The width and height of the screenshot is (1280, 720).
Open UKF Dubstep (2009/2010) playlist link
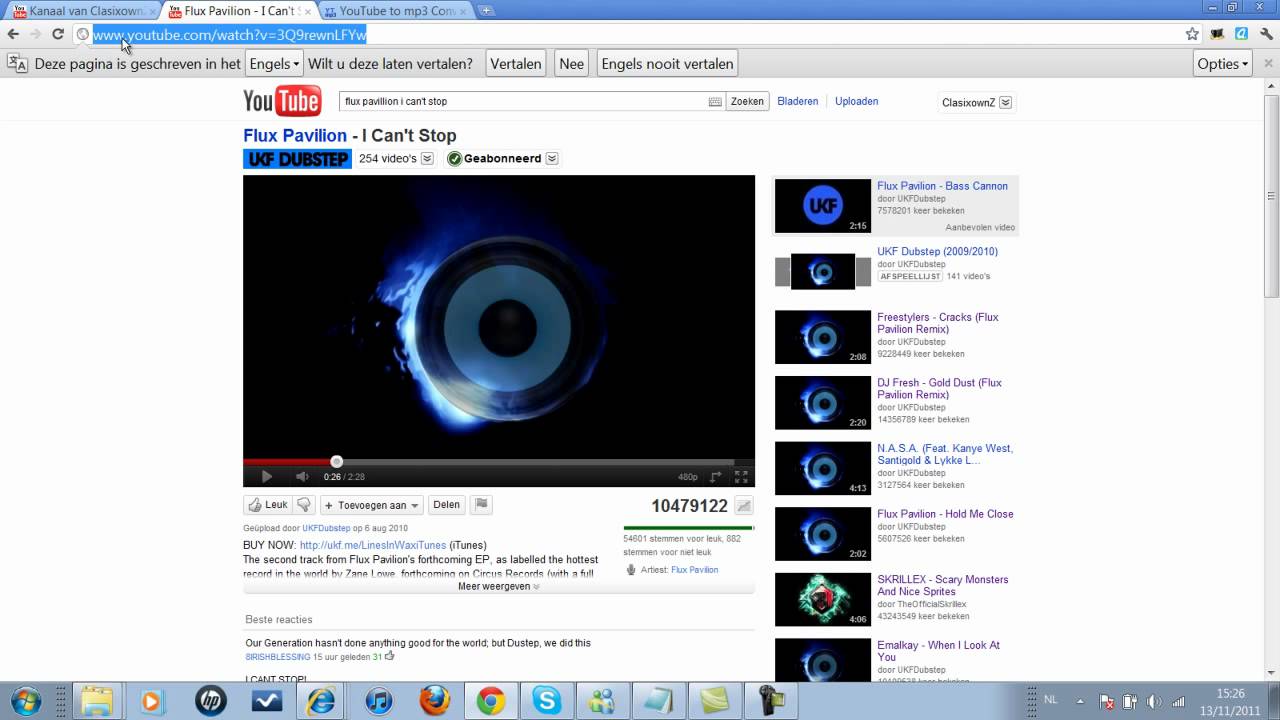937,251
